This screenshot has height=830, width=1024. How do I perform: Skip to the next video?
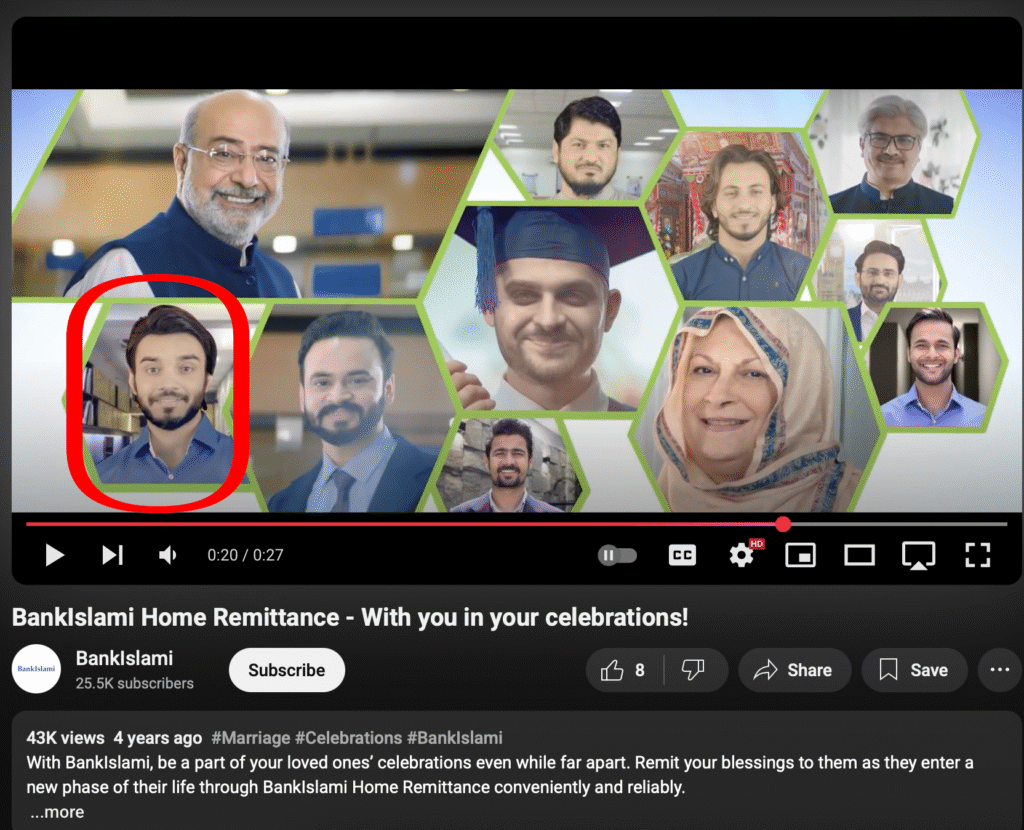coord(112,555)
